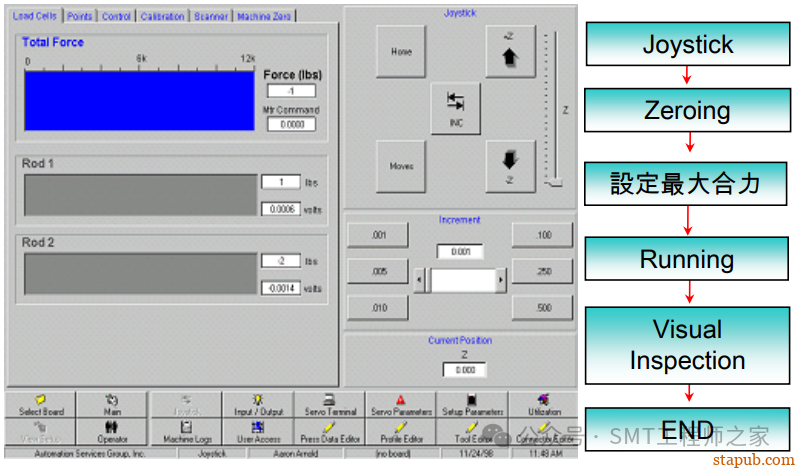Click the Mtr Command value field
795x468 pixels.
(x=291, y=125)
